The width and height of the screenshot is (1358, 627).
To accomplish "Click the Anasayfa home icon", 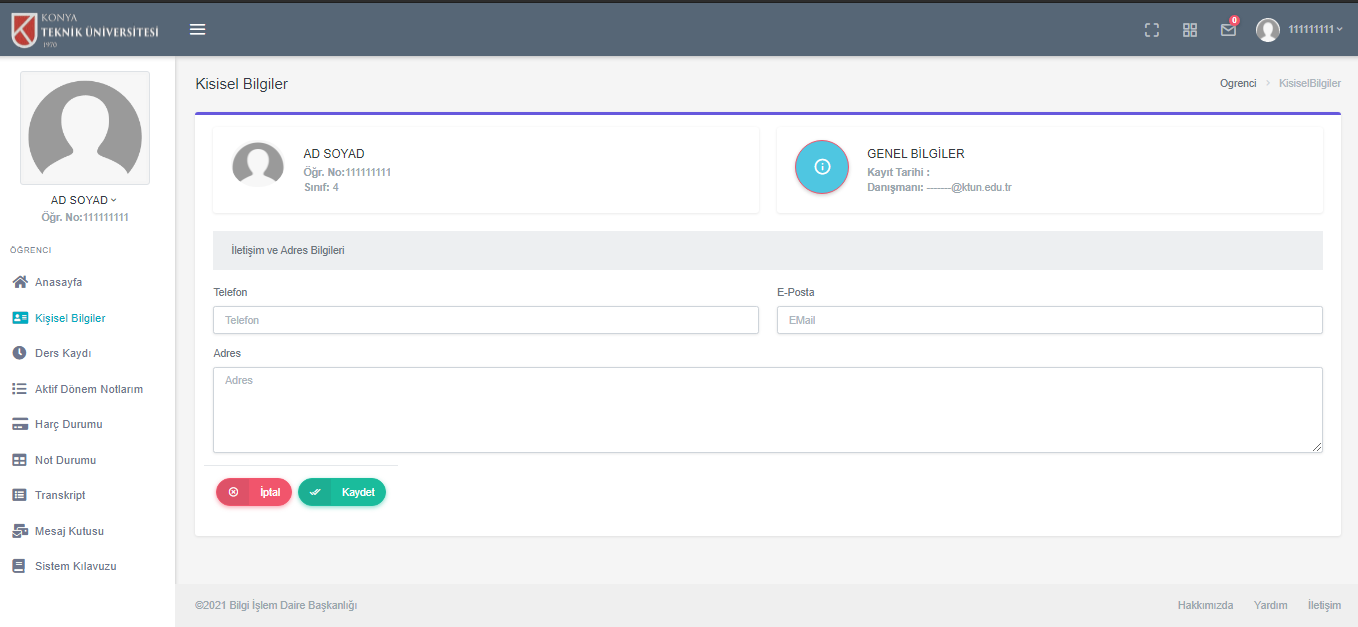I will click(20, 282).
